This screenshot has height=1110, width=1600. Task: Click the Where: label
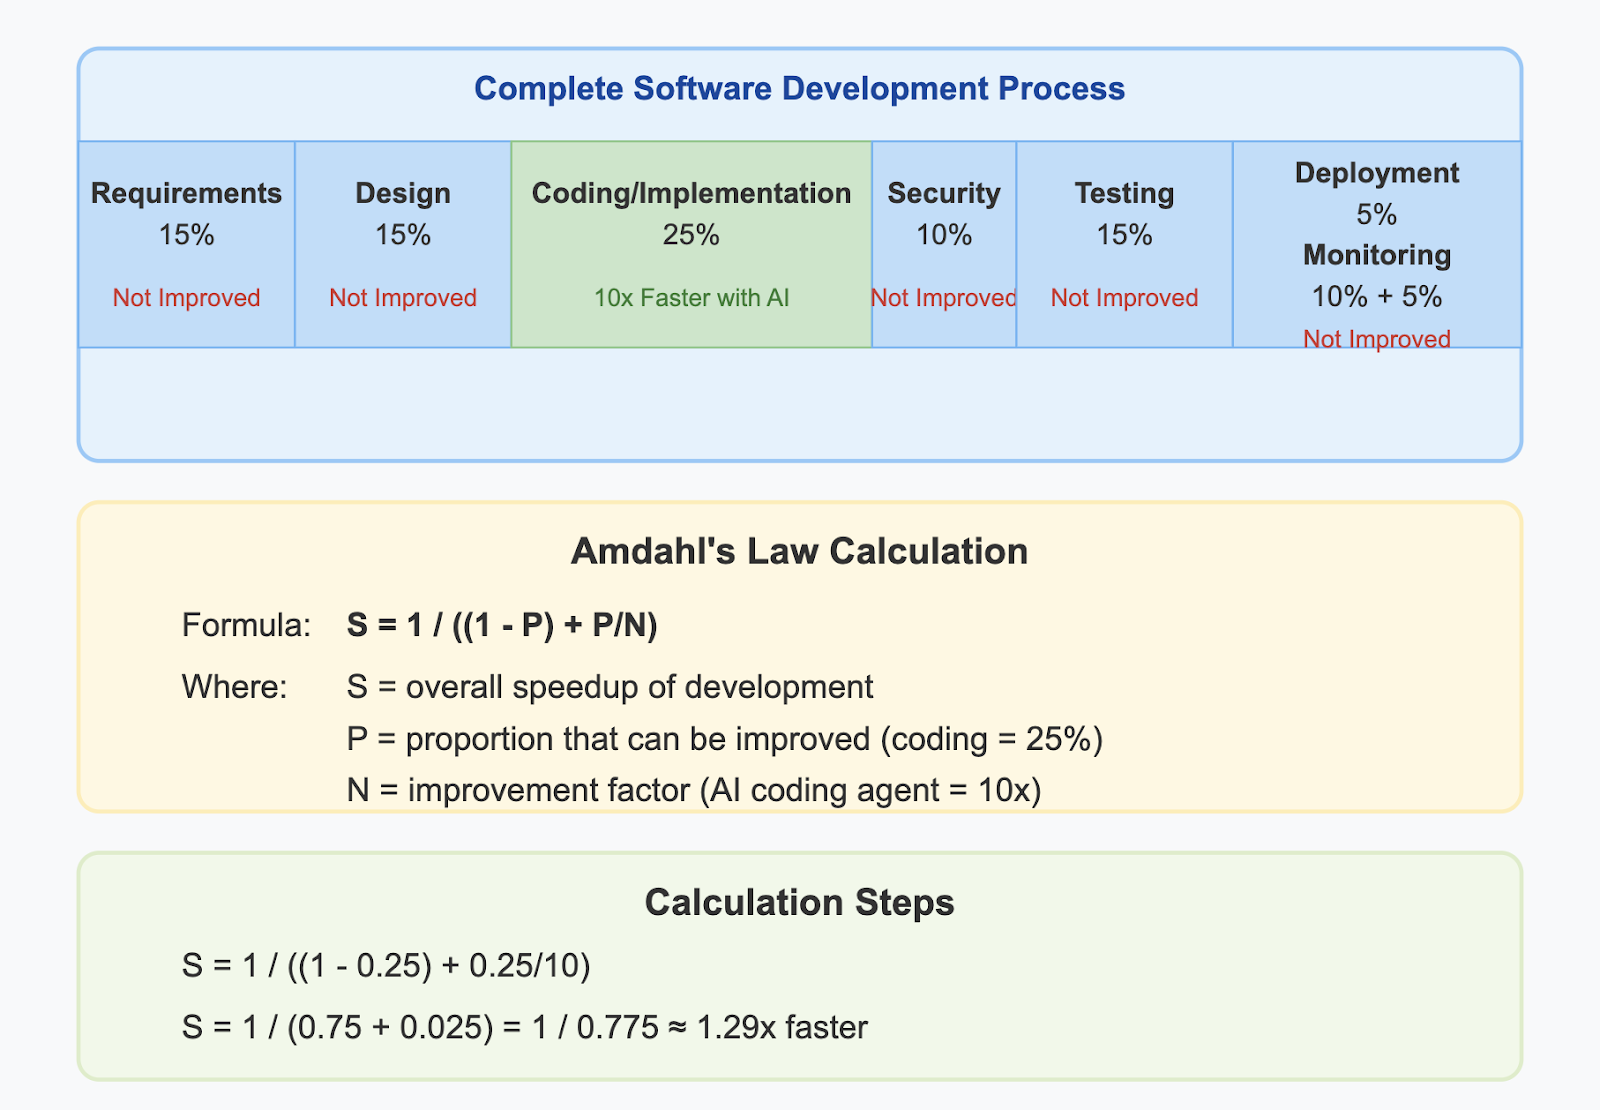(x=234, y=687)
